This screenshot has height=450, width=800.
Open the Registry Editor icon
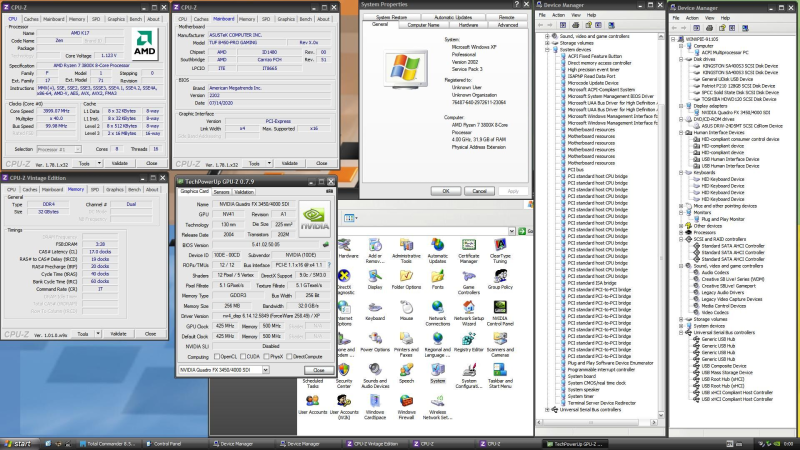click(467, 340)
